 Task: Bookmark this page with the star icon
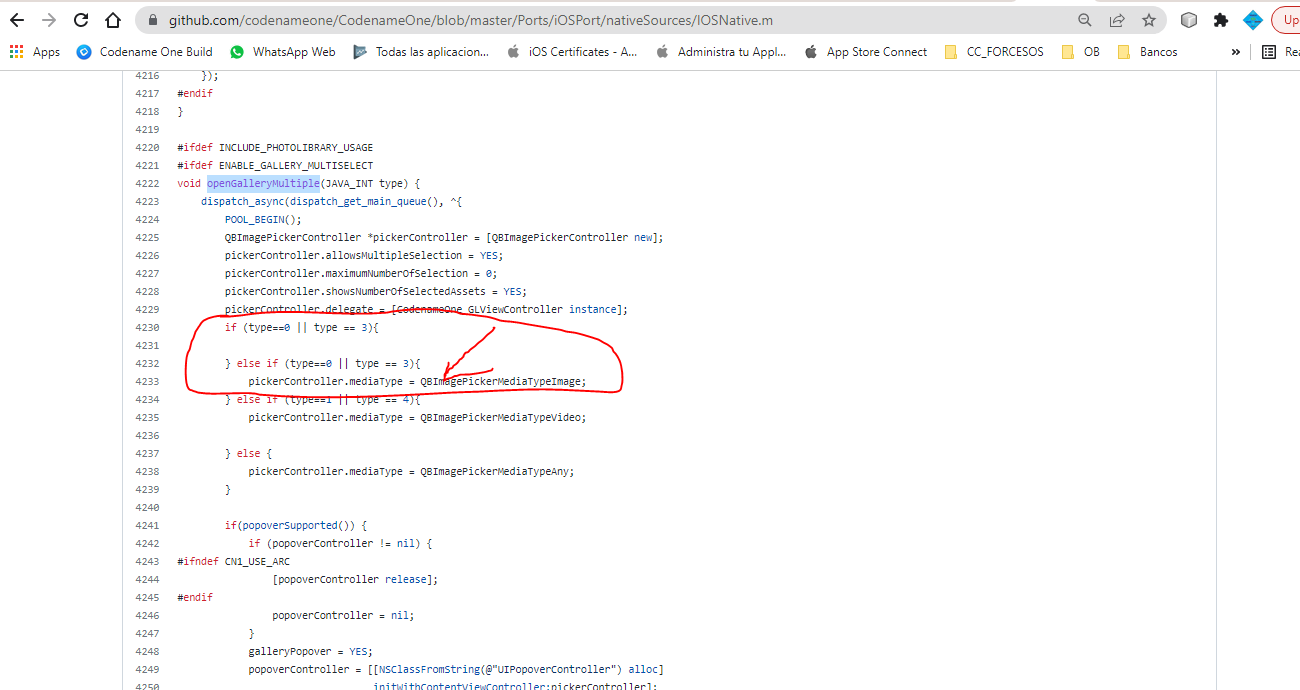[x=1149, y=20]
